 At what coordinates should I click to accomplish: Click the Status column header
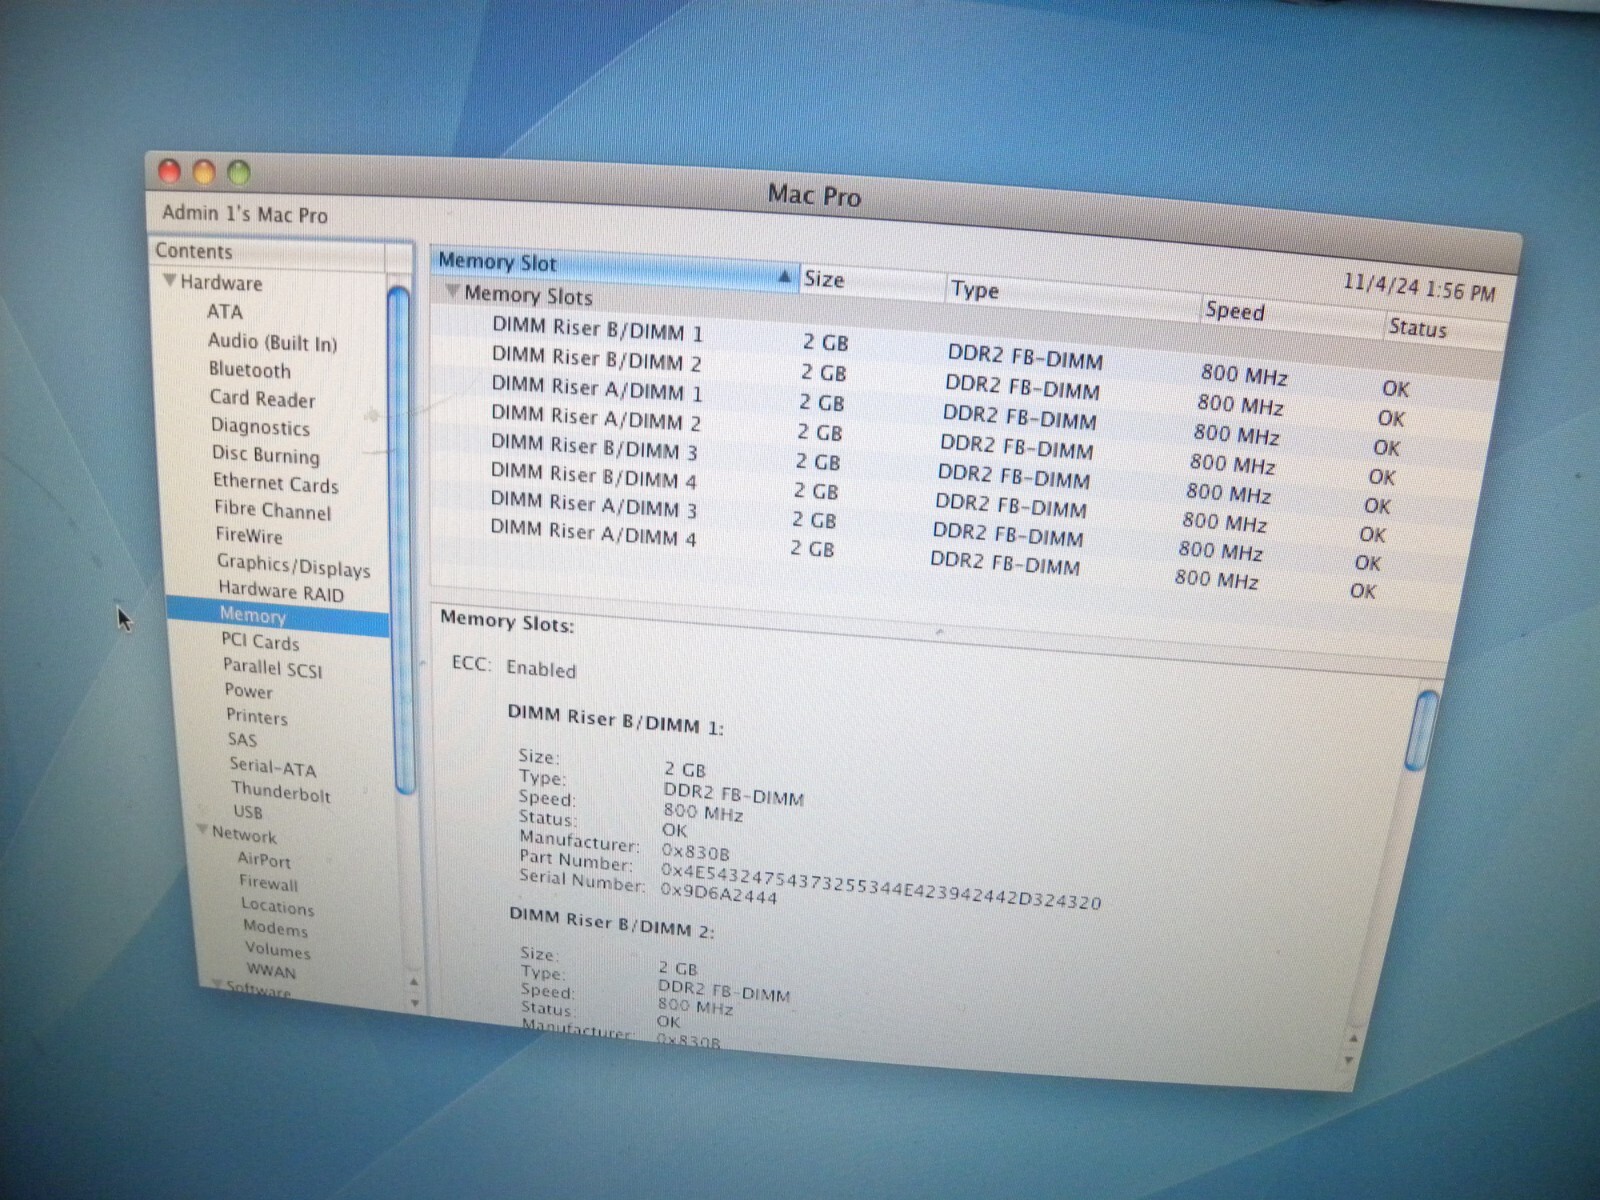pyautogui.click(x=1417, y=328)
